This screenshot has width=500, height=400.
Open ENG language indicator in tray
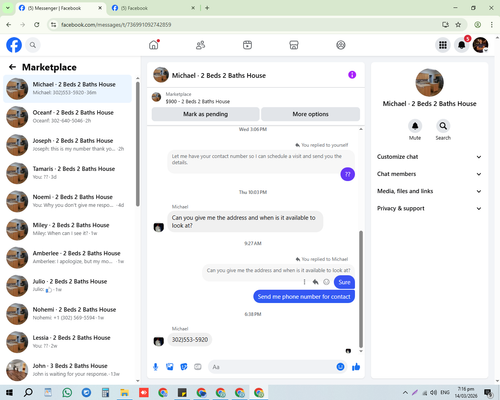click(x=445, y=393)
